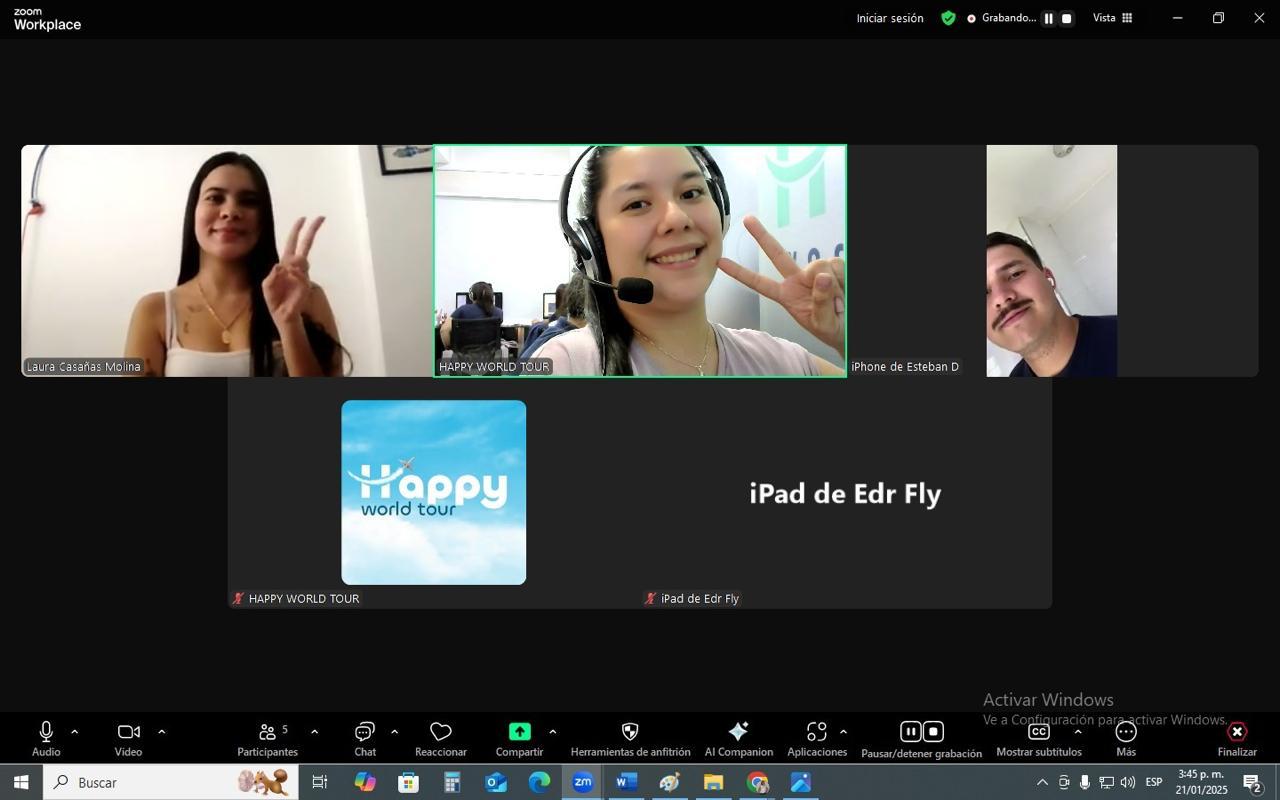Open the Participantes panel

pos(267,738)
